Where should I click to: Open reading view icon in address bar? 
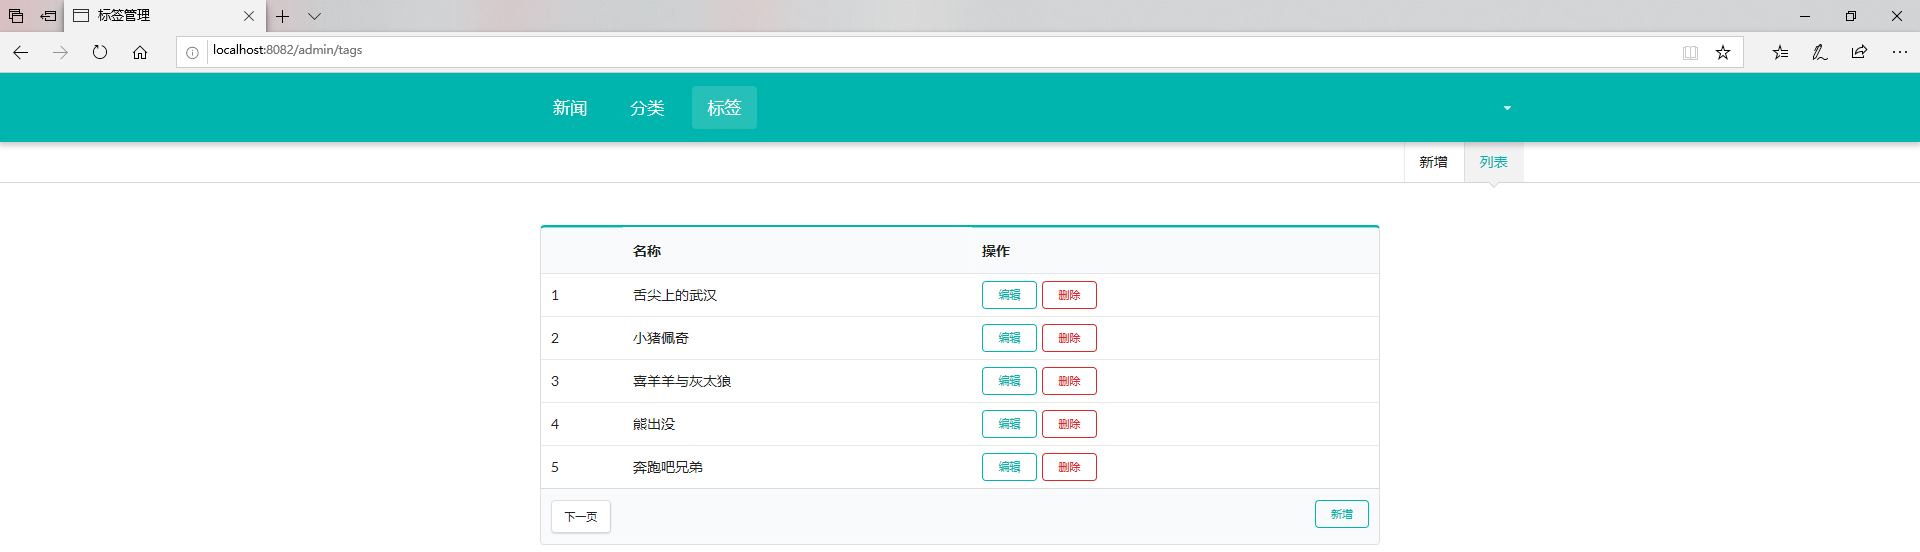(x=1690, y=52)
